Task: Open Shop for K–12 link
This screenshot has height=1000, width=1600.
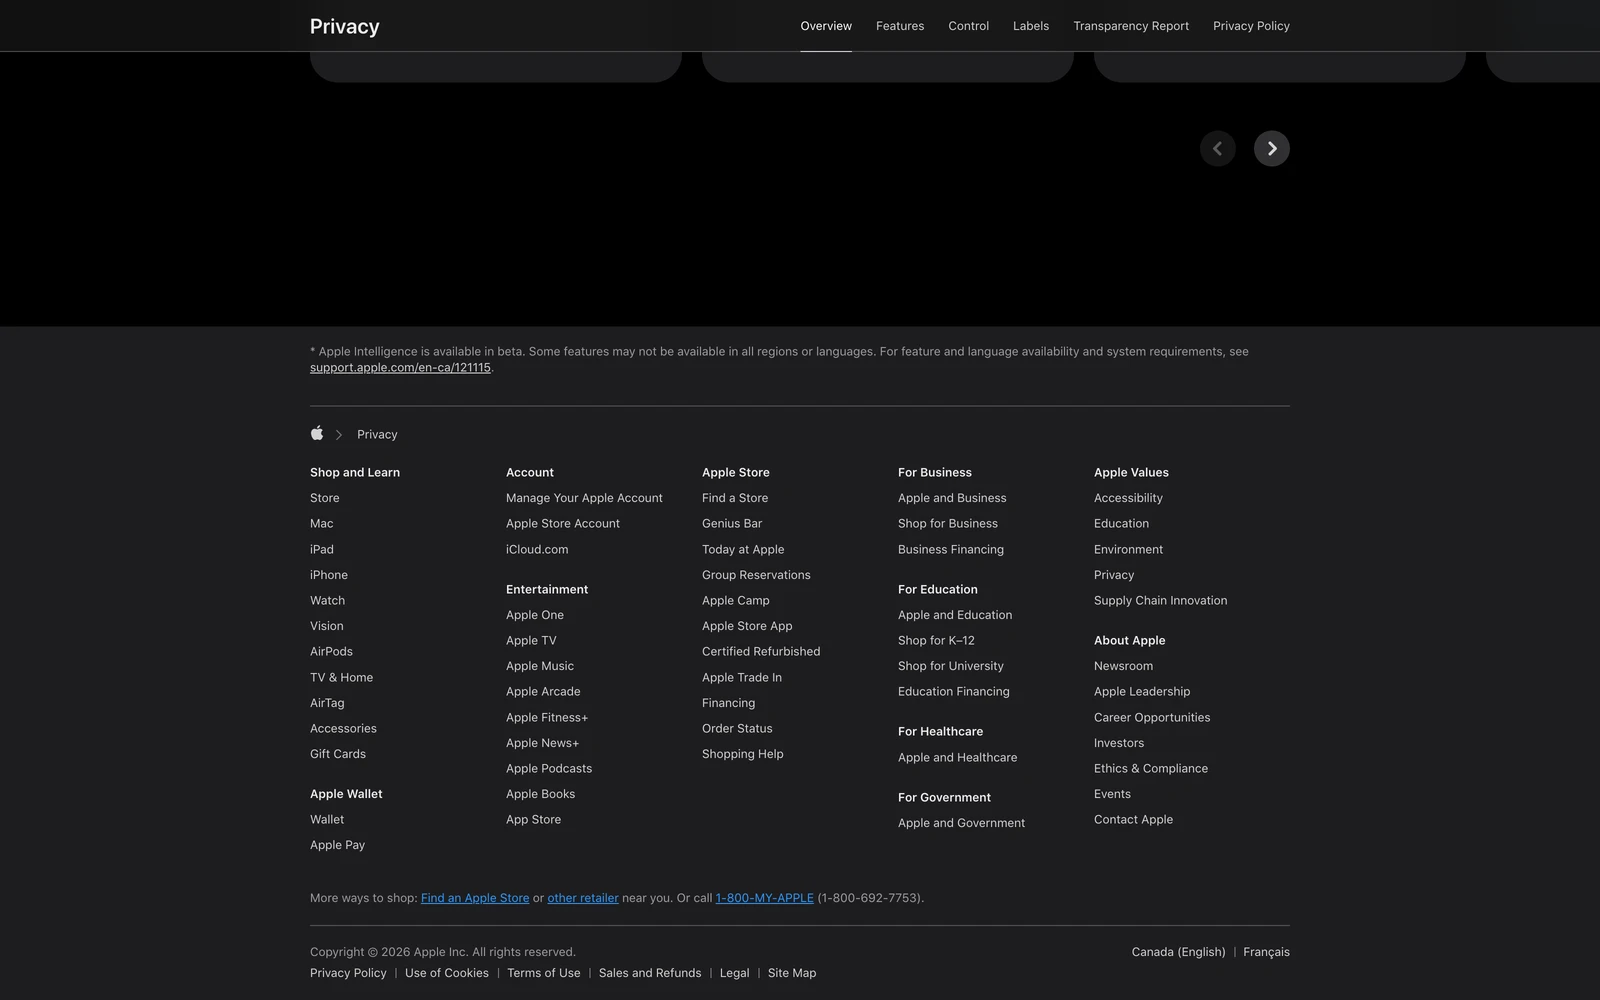Action: 936,641
